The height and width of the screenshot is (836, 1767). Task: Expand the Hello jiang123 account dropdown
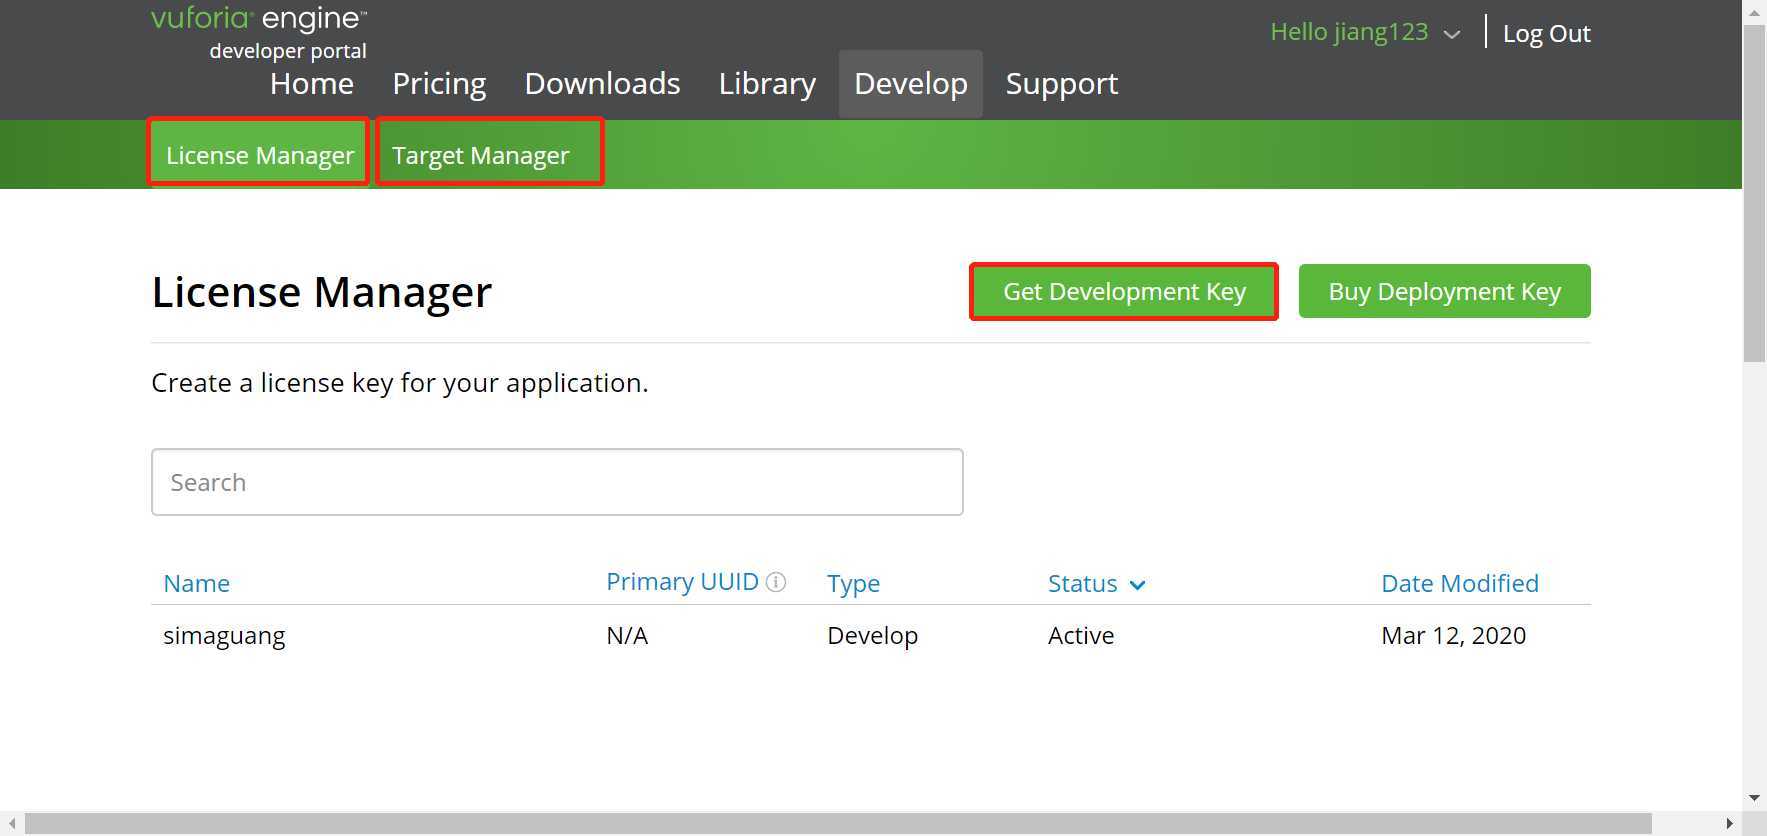click(1365, 32)
